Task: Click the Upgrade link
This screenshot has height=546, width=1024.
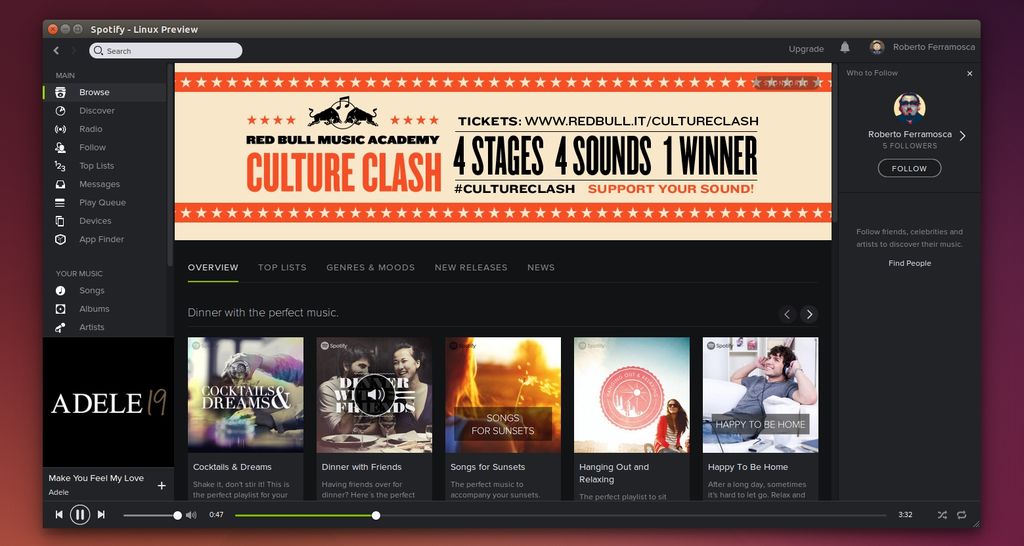Action: 806,49
